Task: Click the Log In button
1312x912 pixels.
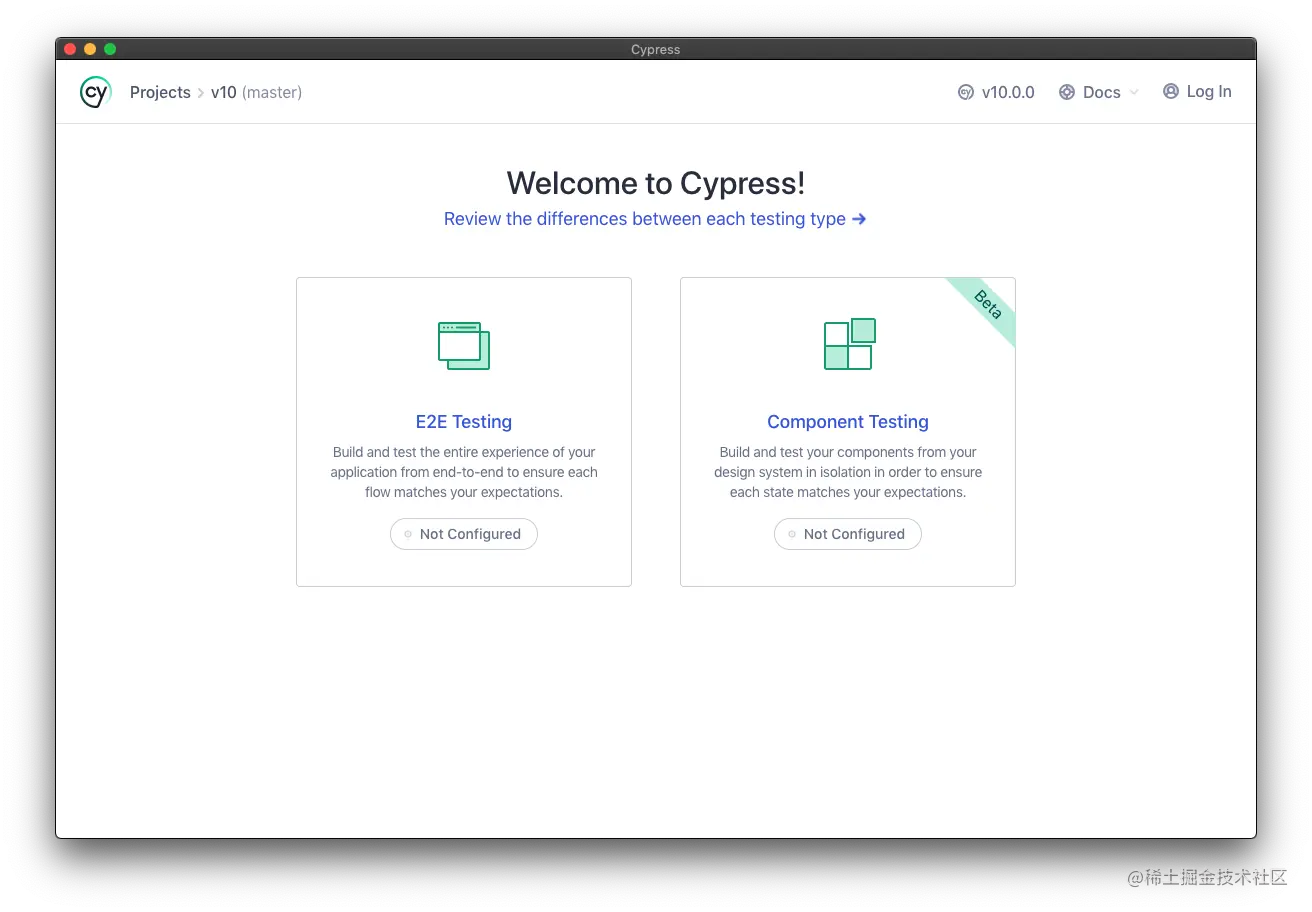Action: pos(1197,91)
